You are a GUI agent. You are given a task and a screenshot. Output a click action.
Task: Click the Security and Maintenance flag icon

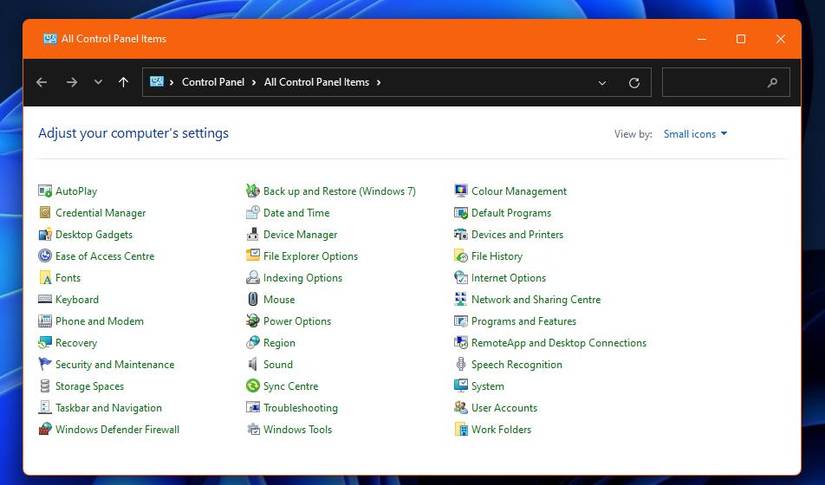tap(45, 364)
